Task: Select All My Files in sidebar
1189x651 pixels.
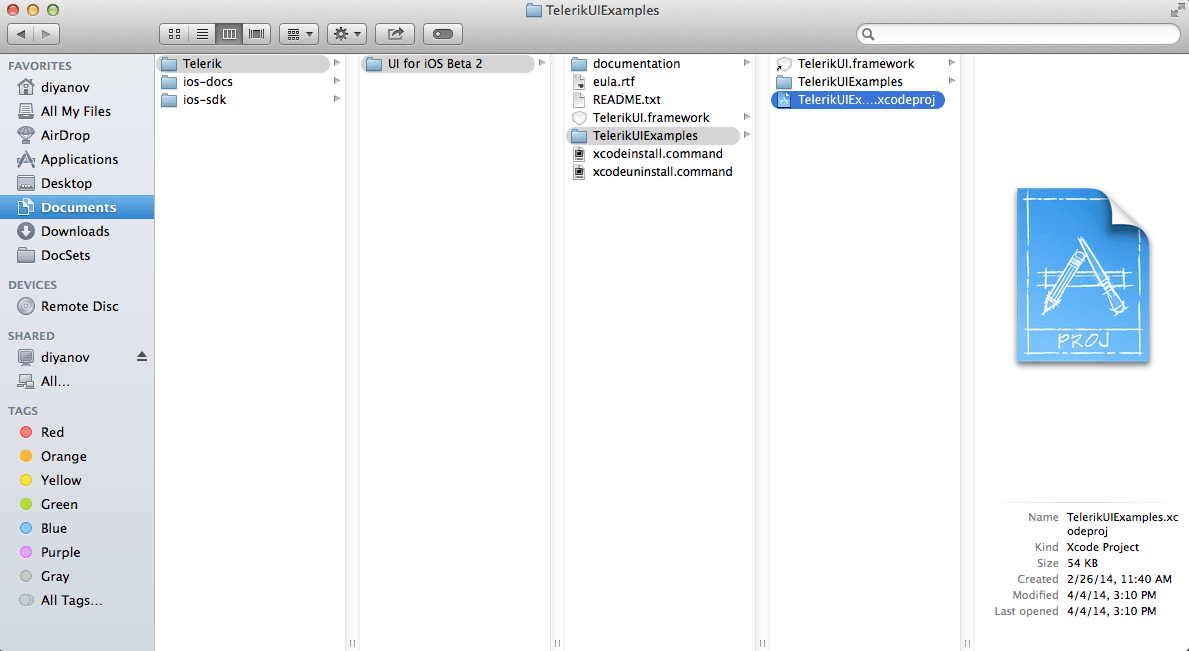Action: (77, 111)
